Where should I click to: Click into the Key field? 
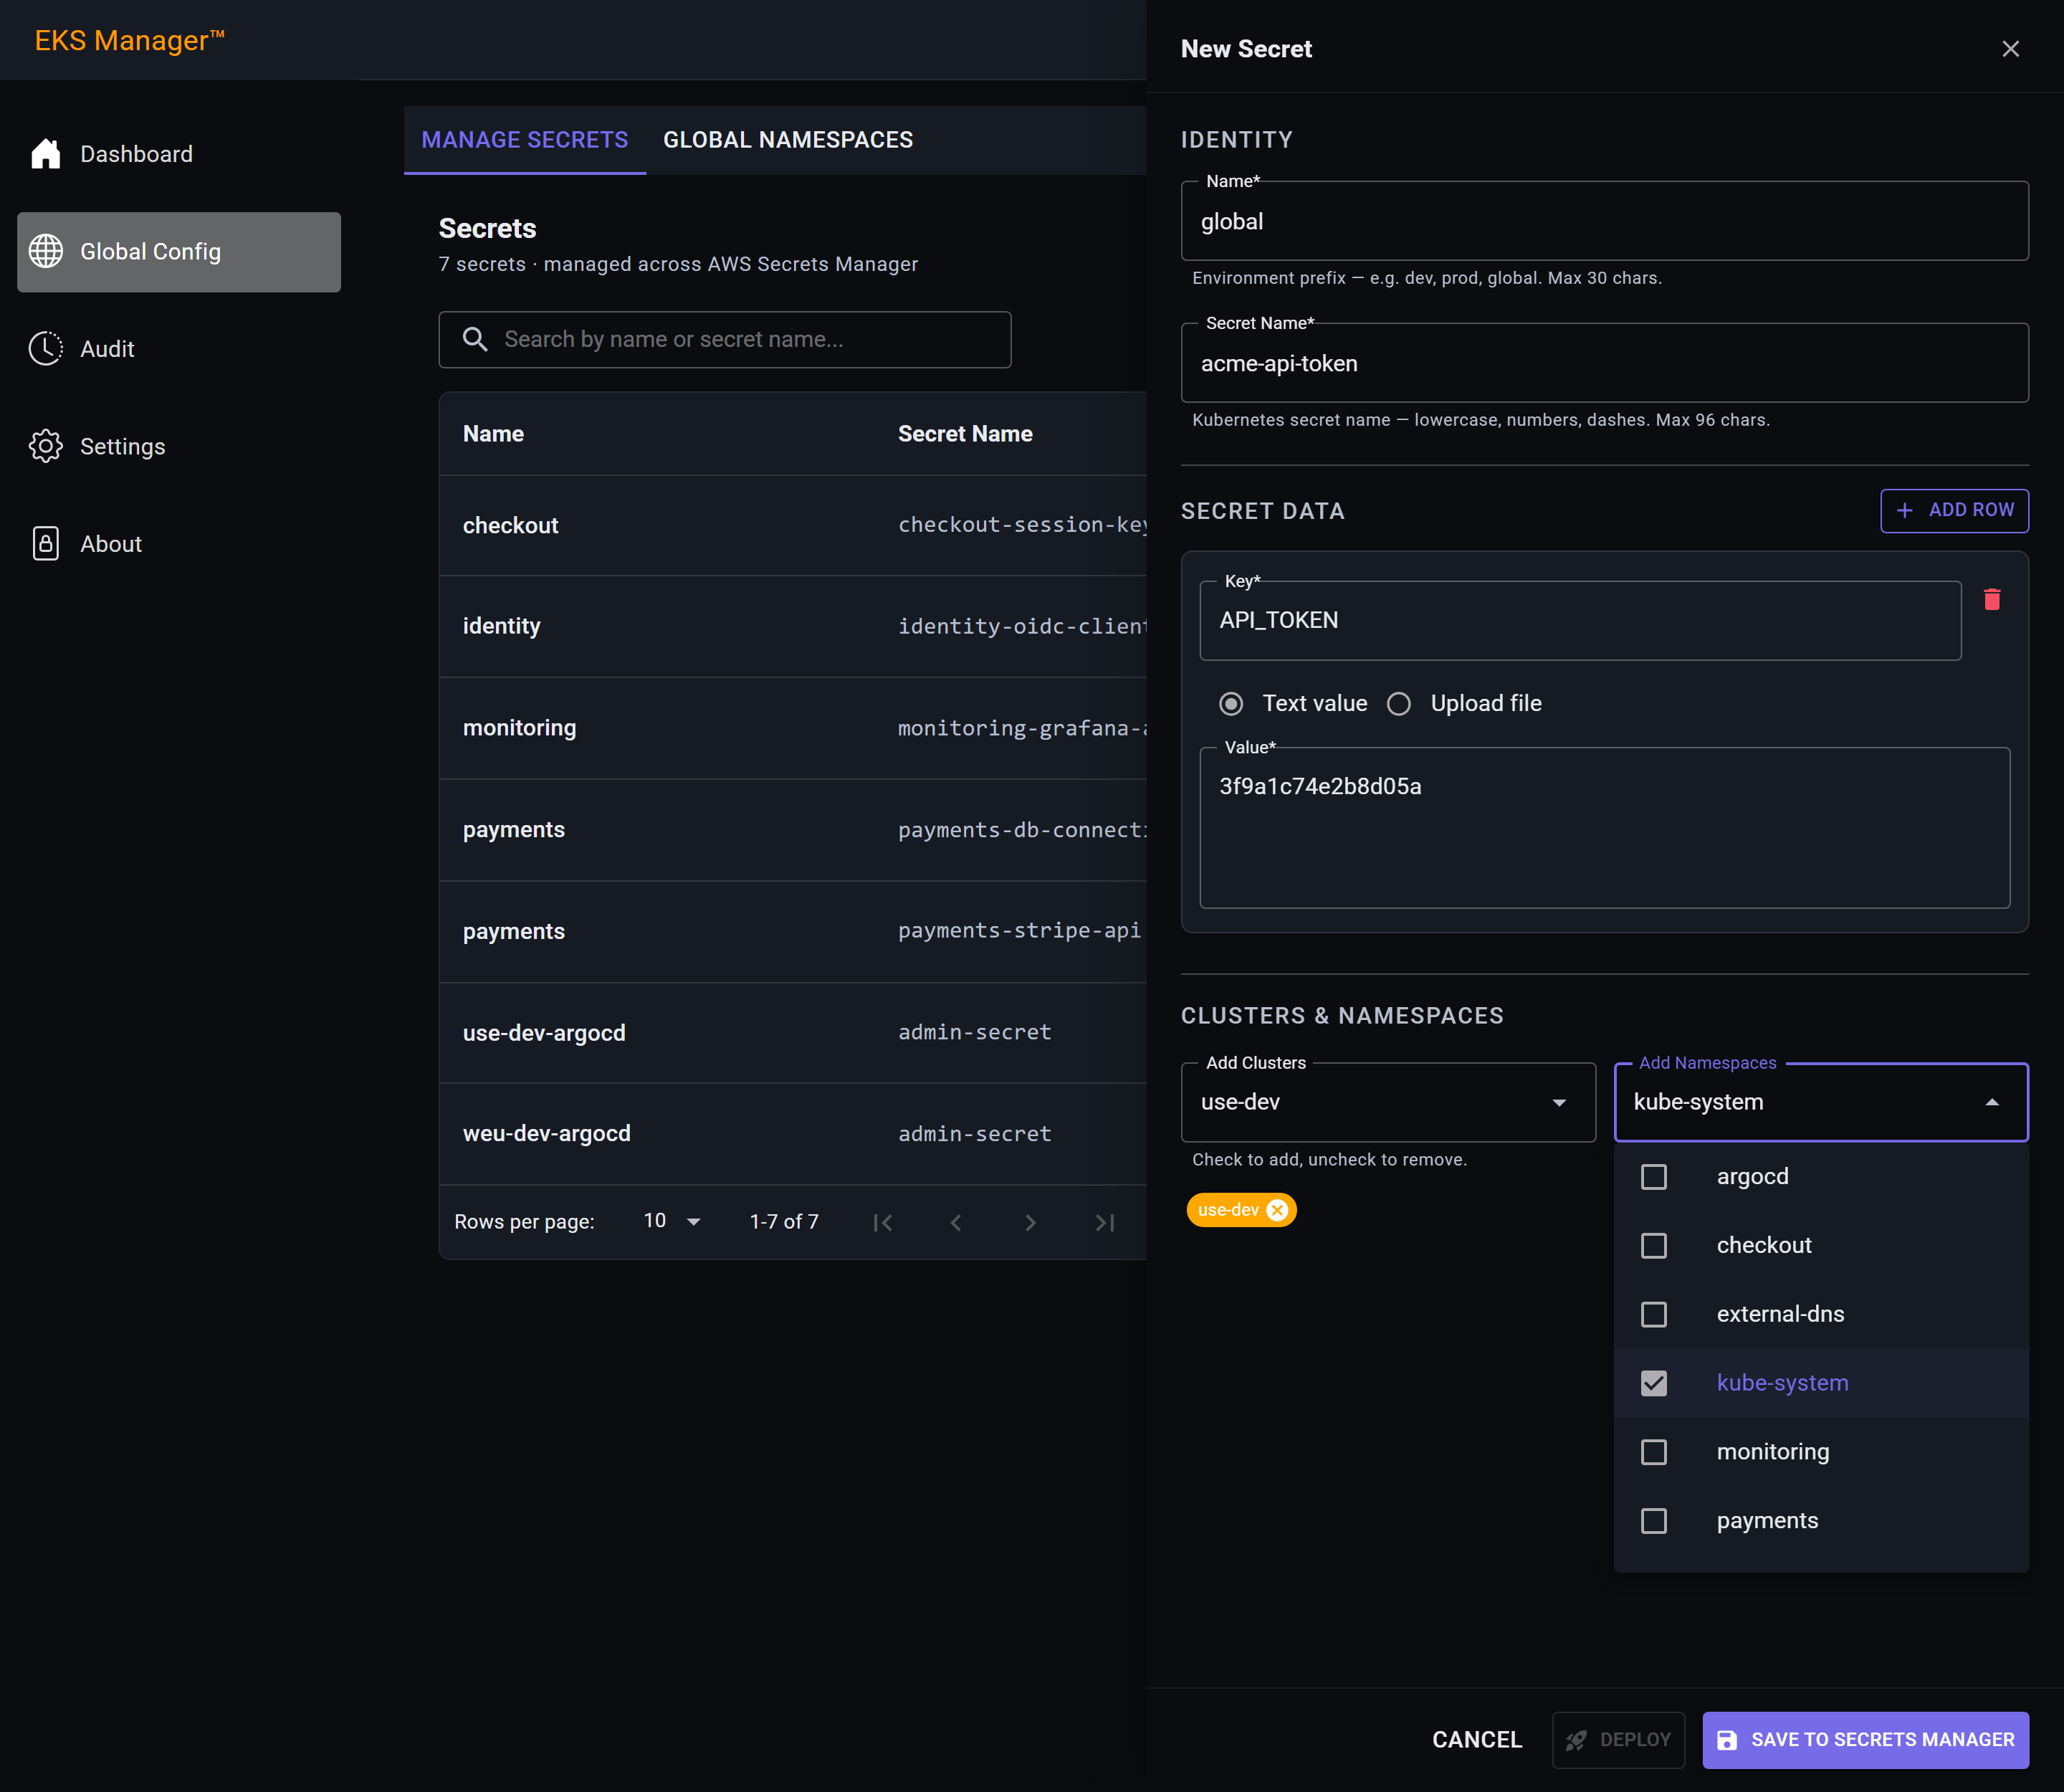1580,621
